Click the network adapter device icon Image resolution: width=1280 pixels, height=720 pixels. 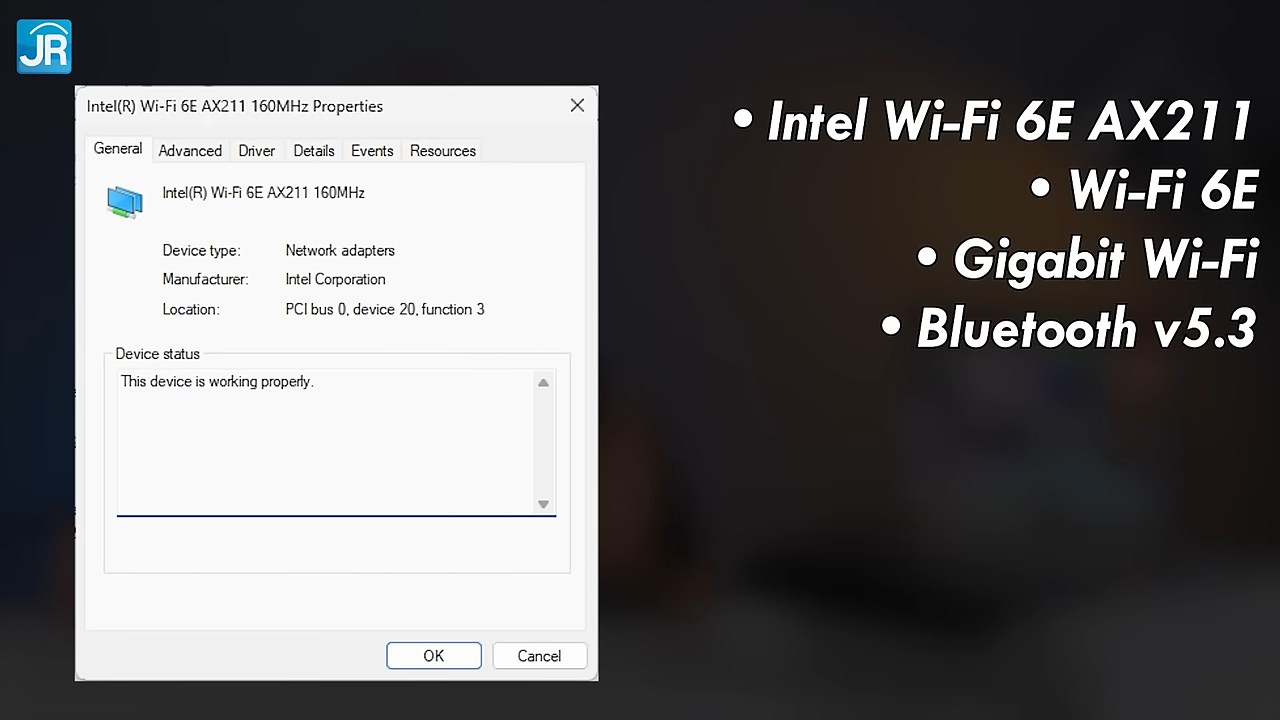(125, 202)
